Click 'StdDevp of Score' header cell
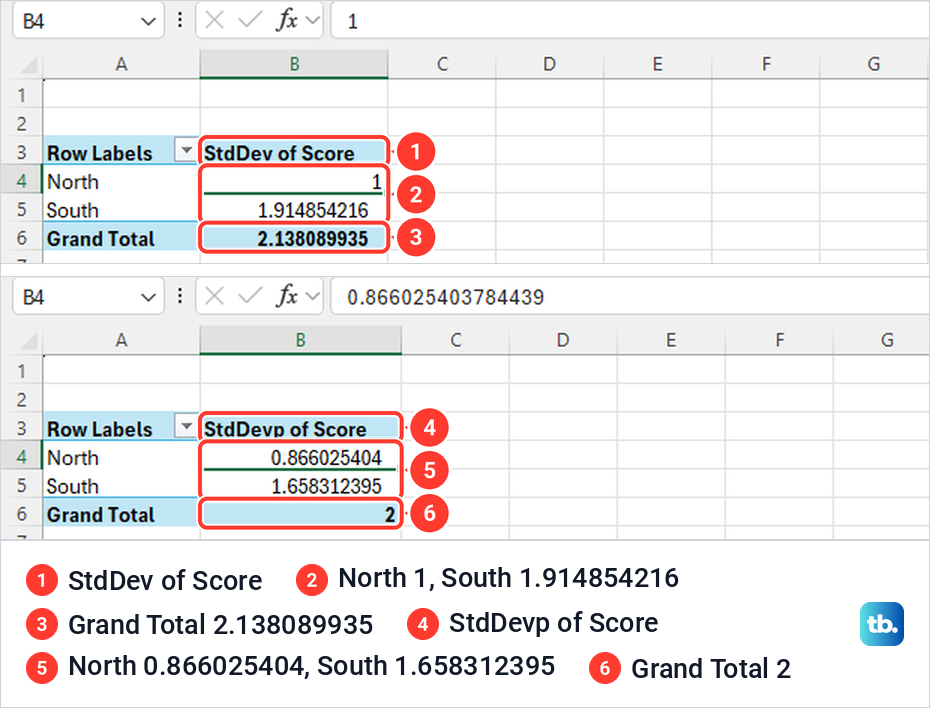The height and width of the screenshot is (708, 930). point(301,427)
